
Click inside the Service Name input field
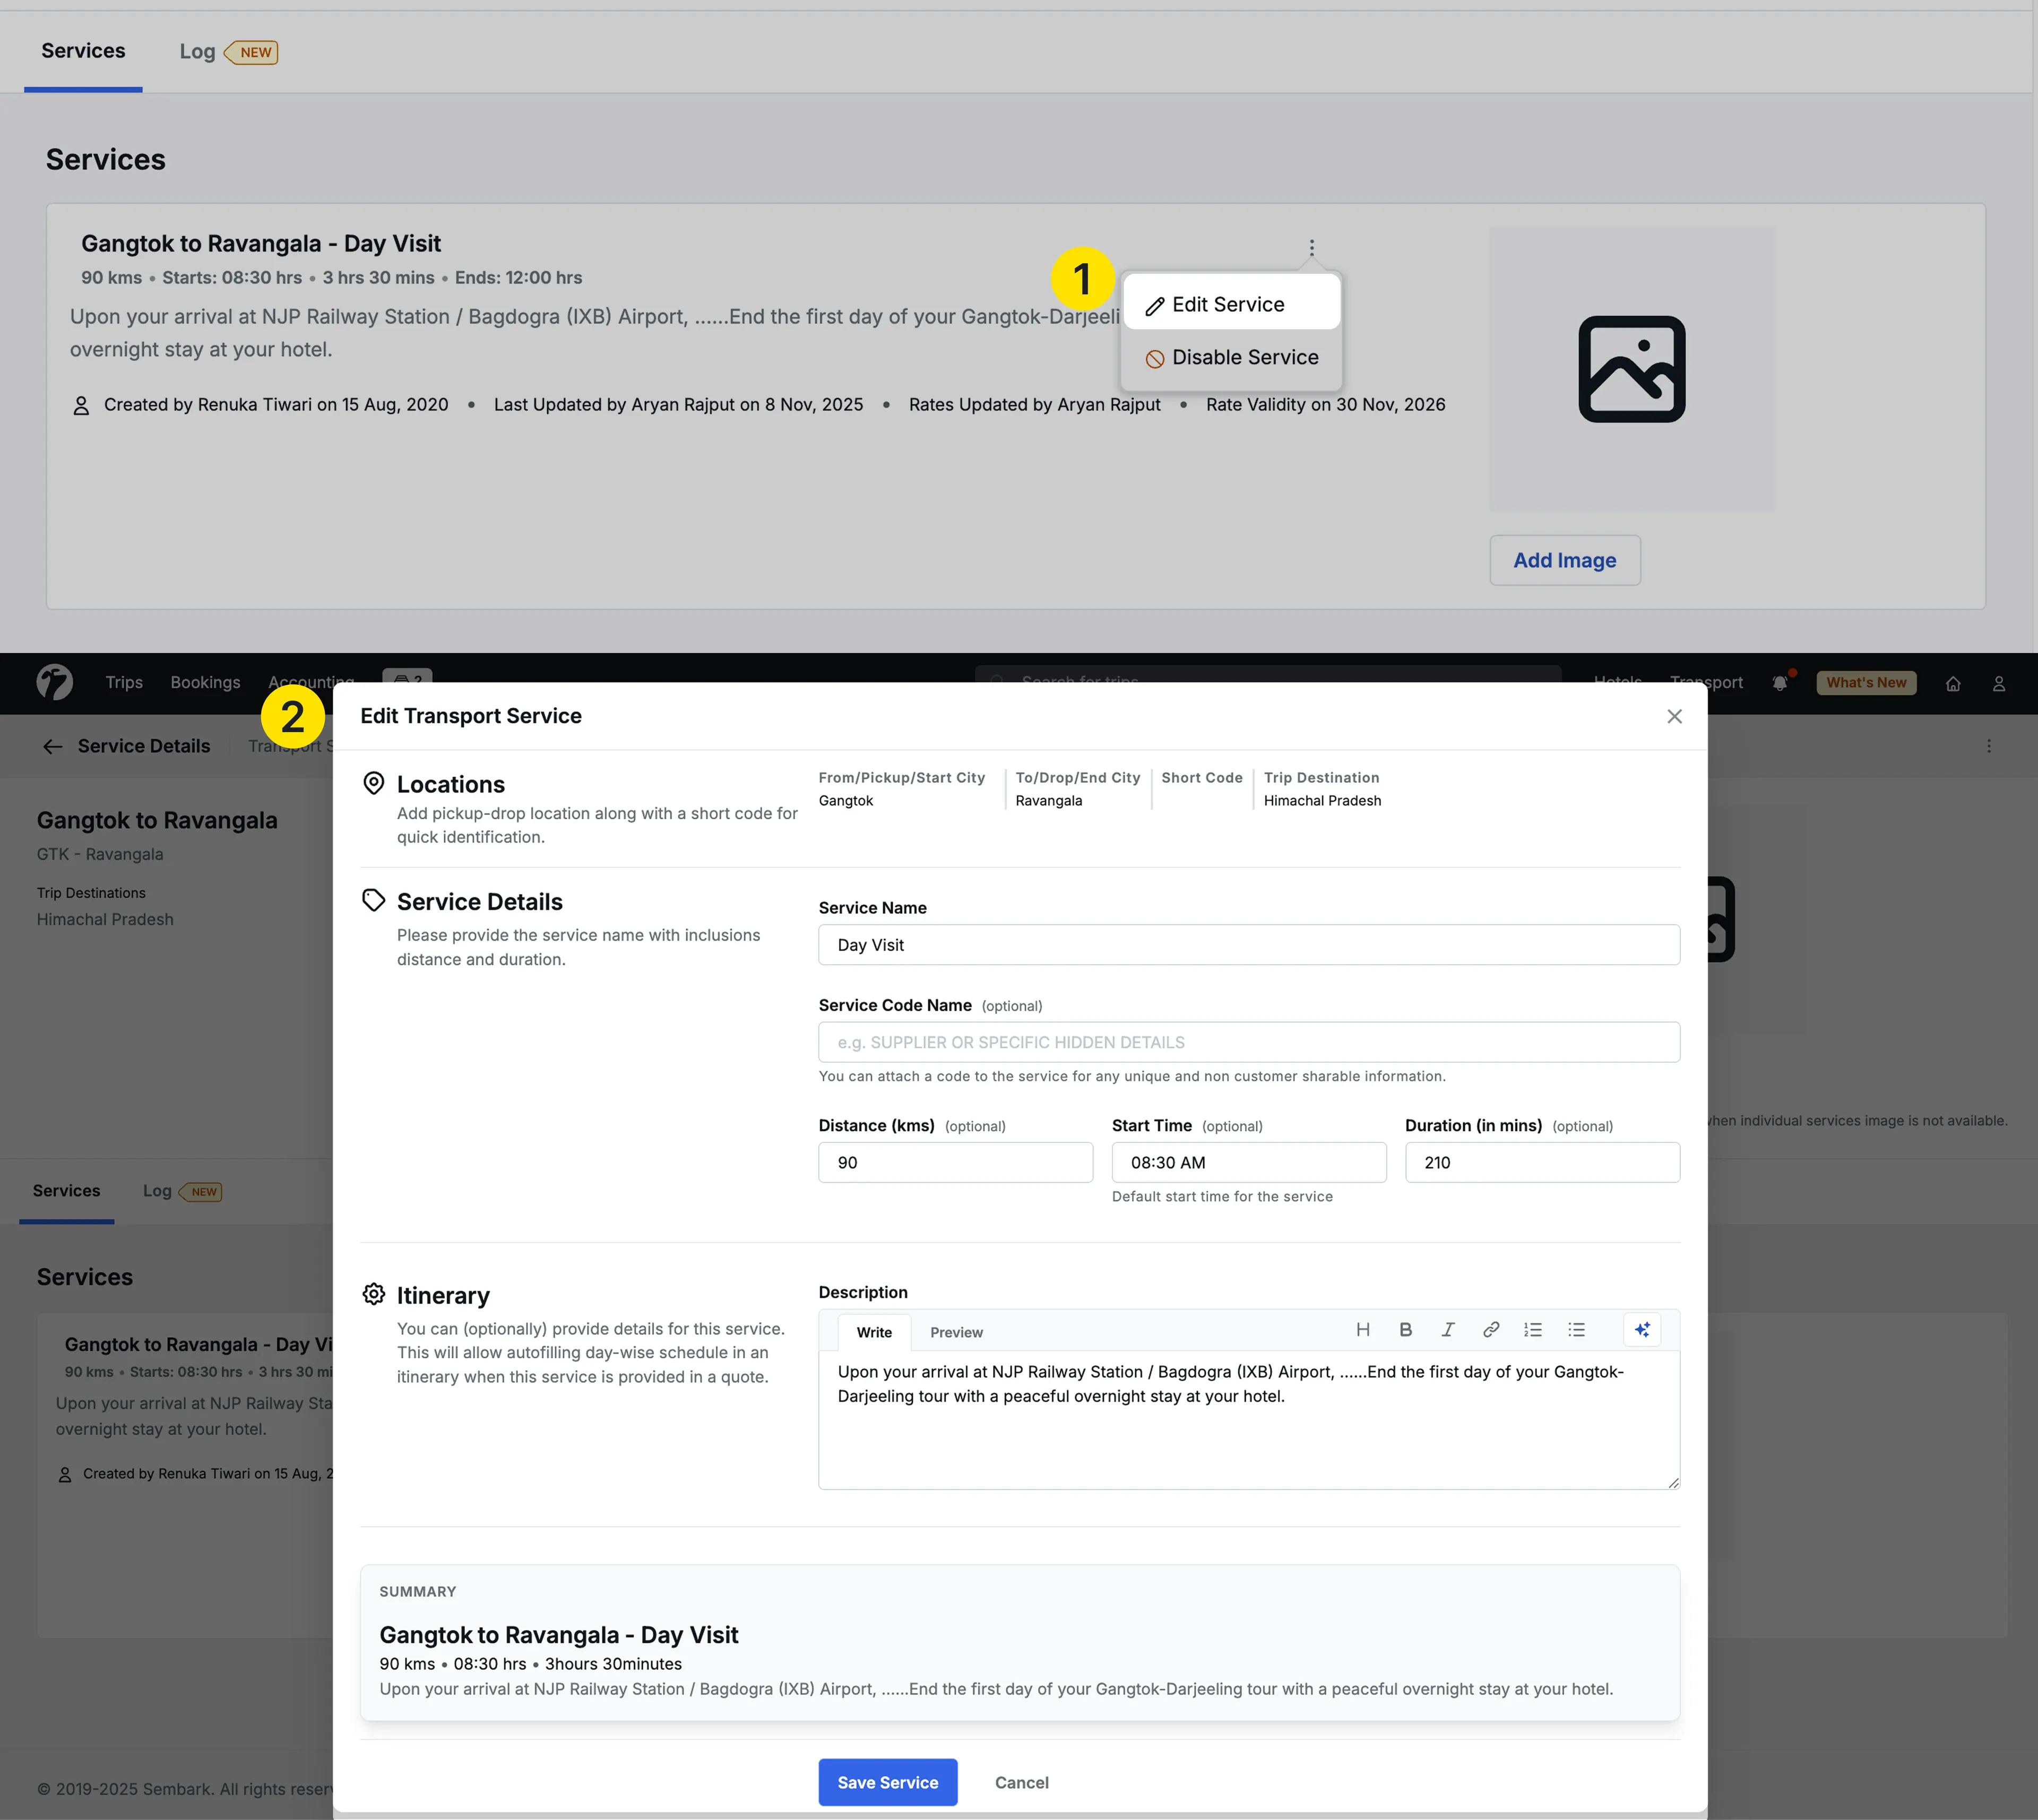point(1248,944)
